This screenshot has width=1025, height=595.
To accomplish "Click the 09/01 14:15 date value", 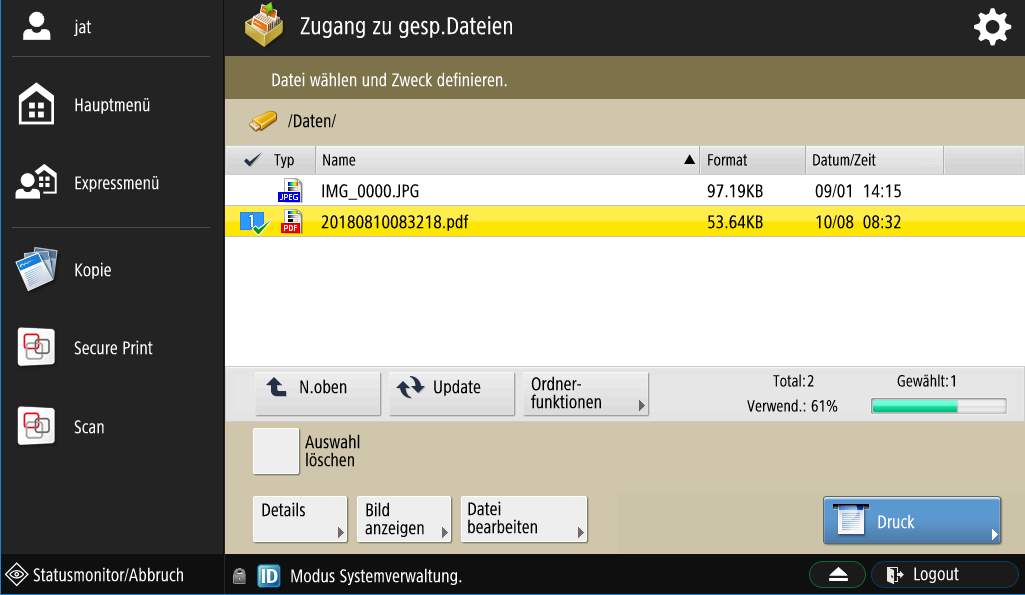I will tap(858, 191).
